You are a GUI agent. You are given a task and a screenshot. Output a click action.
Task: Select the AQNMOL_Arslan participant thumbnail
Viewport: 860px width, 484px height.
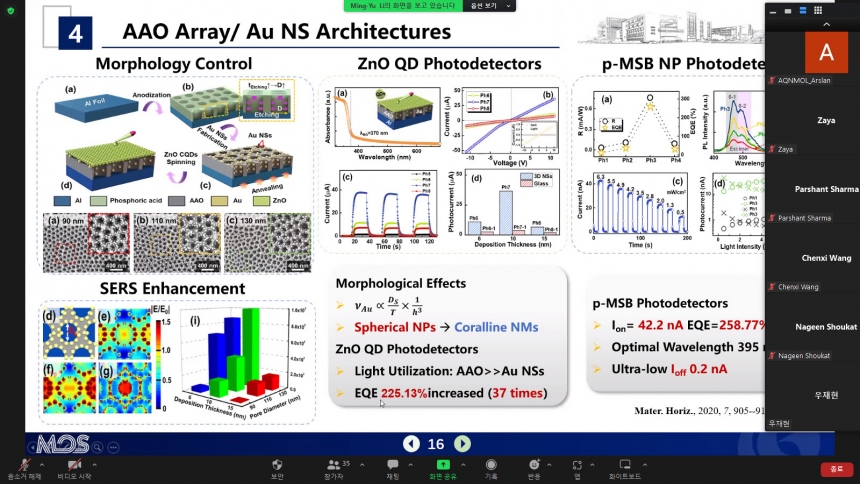812,58
